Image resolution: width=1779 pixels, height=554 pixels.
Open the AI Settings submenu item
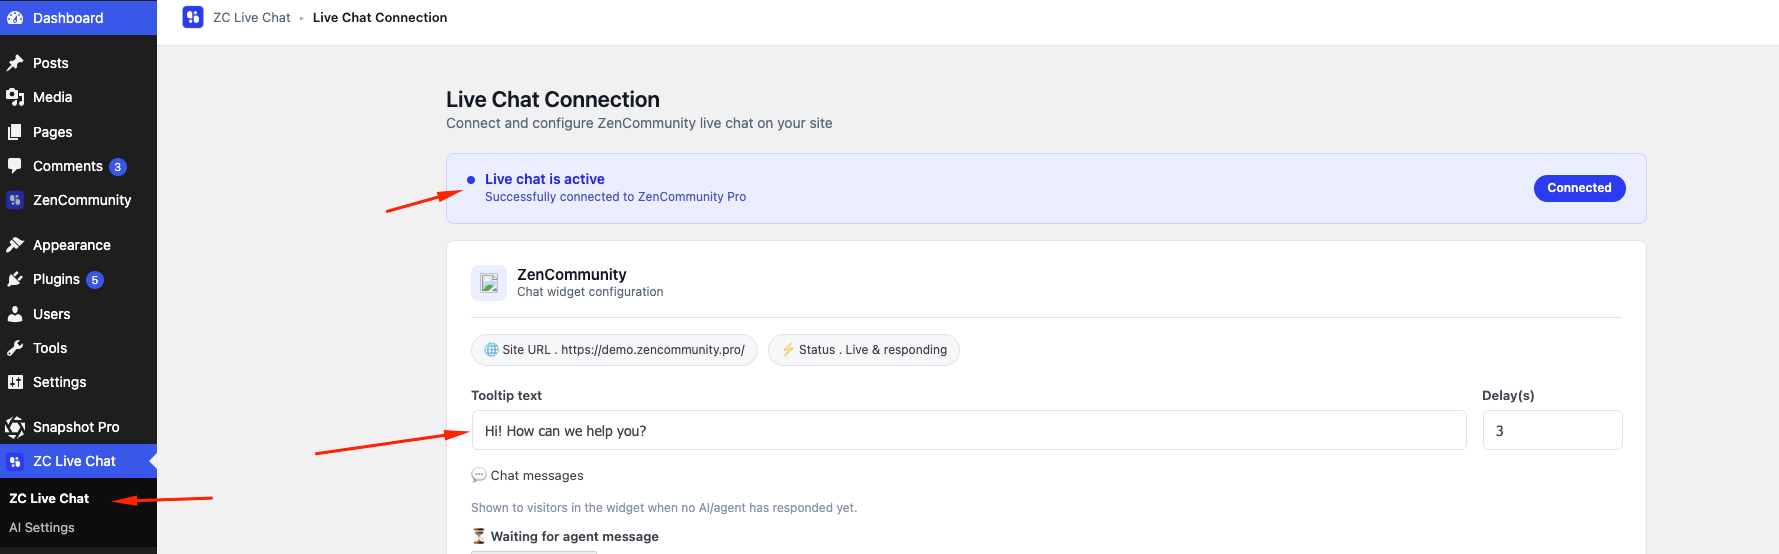pos(42,527)
